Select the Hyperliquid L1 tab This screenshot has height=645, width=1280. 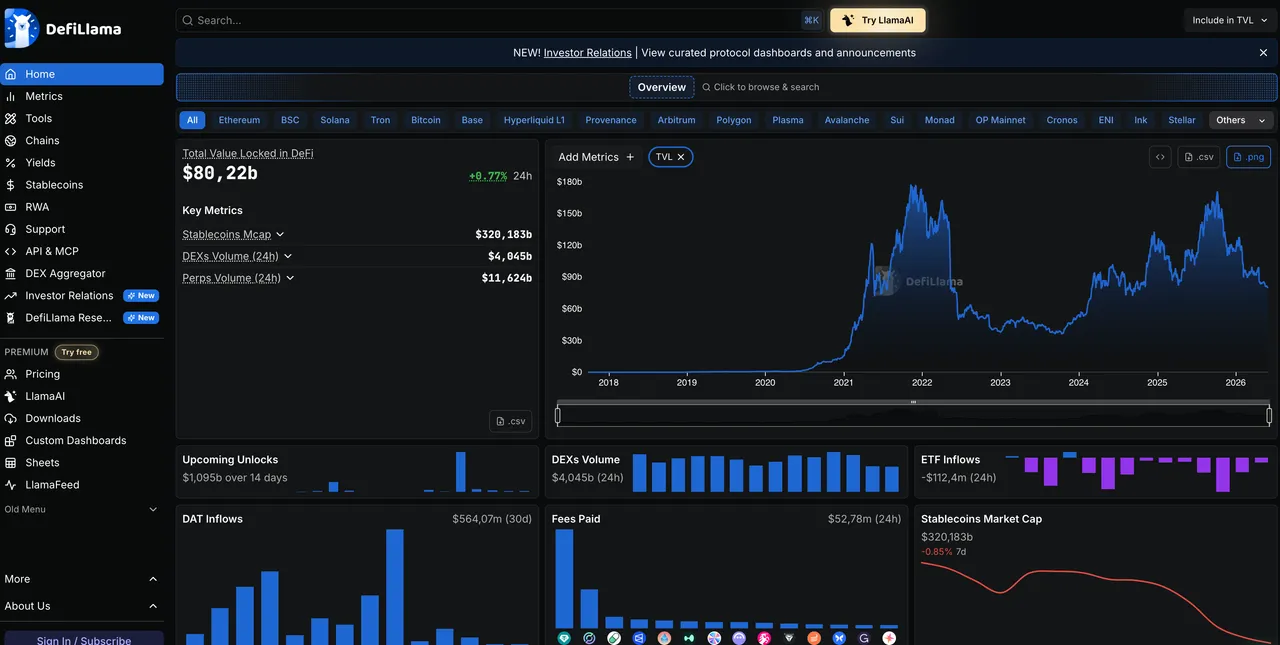[534, 120]
